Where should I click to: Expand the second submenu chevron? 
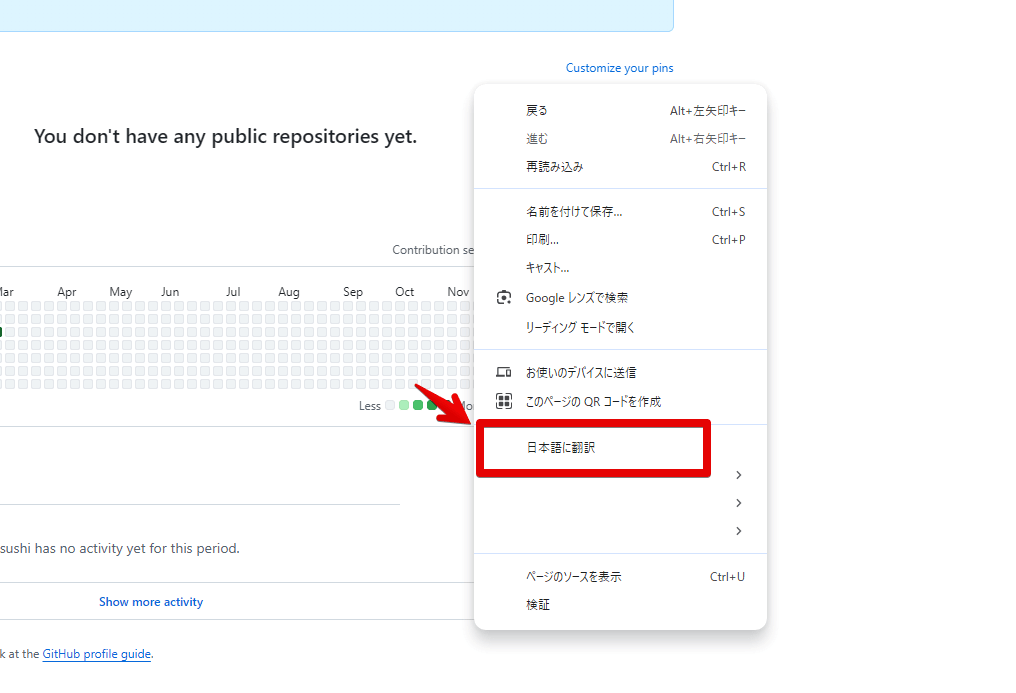(x=738, y=503)
